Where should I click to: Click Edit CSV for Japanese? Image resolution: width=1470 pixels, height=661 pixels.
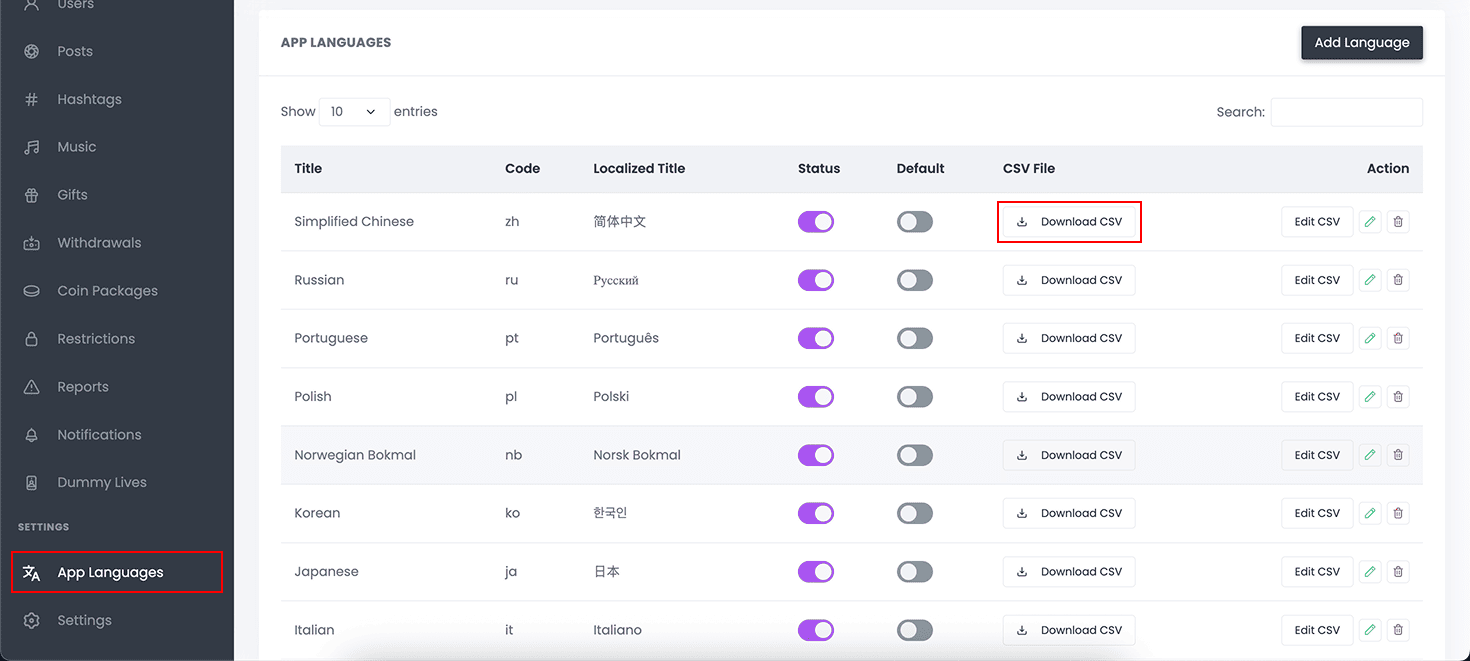pos(1316,572)
